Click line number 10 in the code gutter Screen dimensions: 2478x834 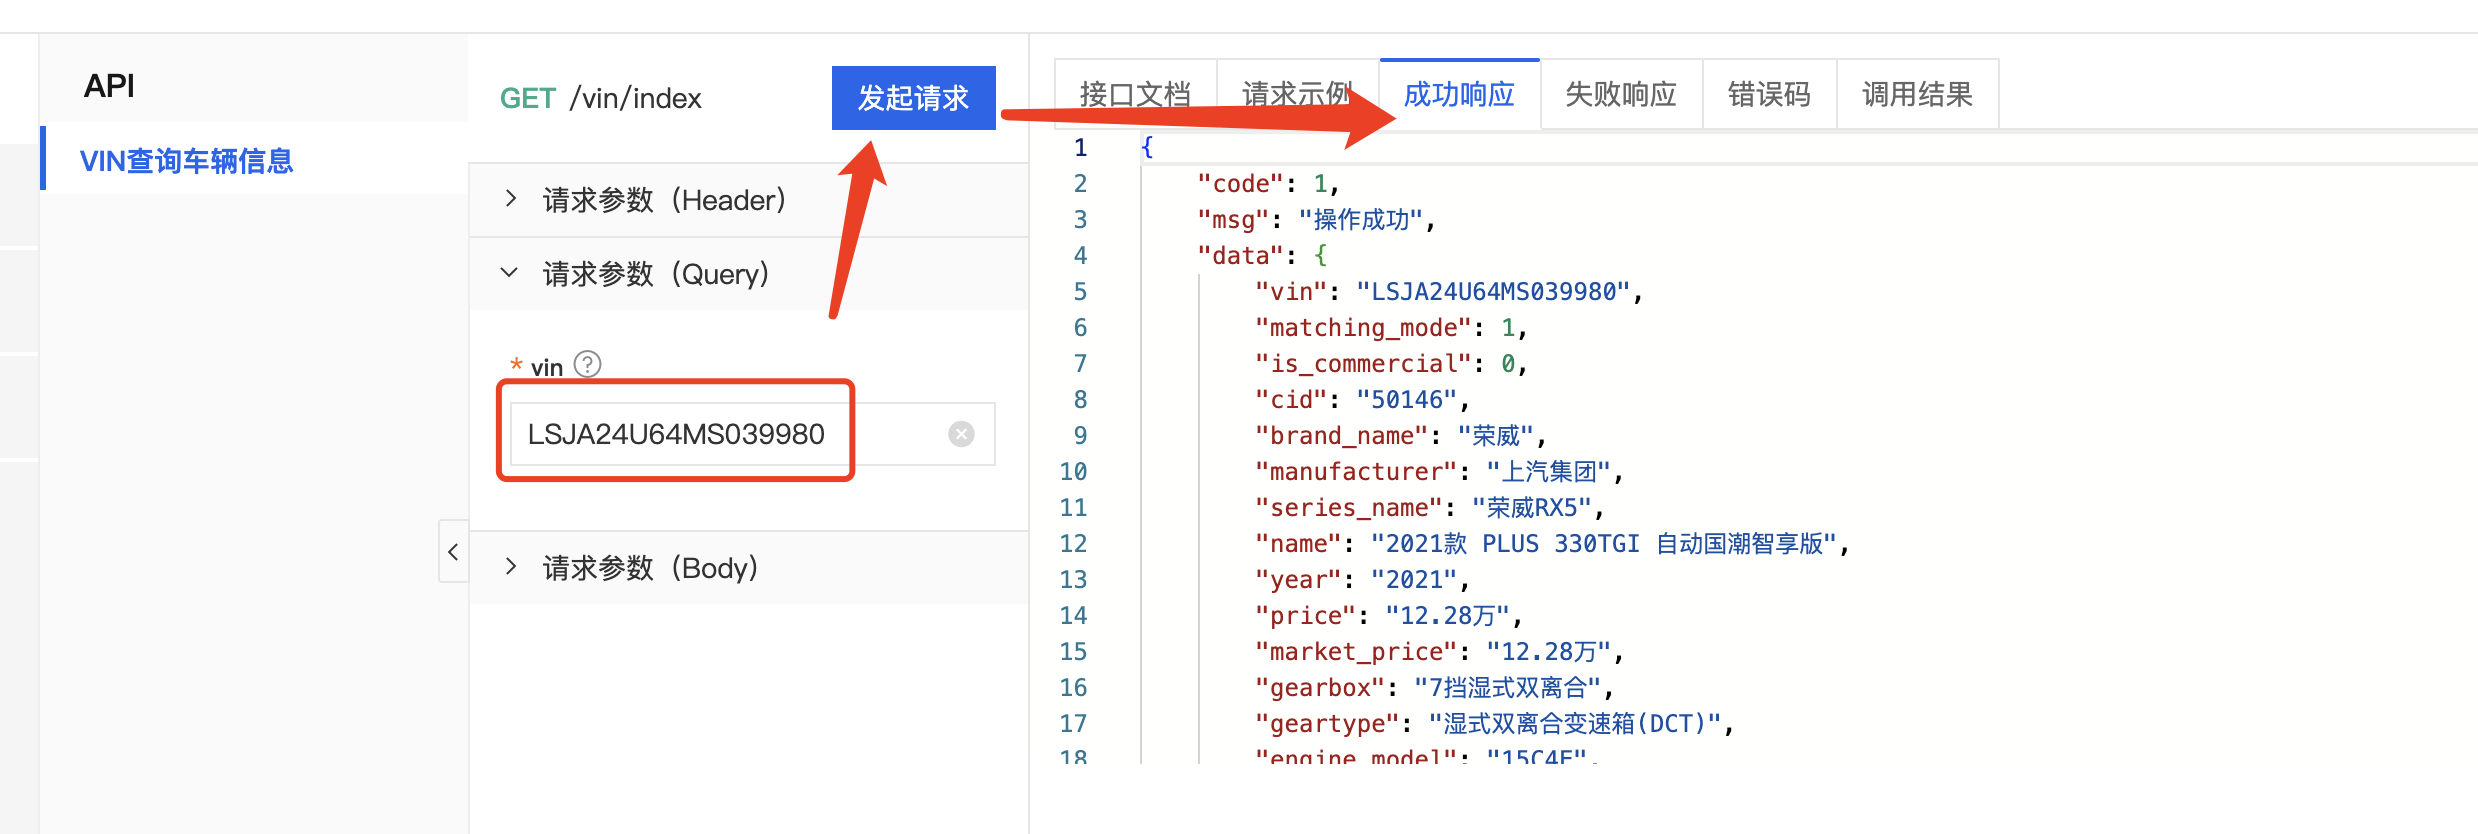tap(1073, 472)
